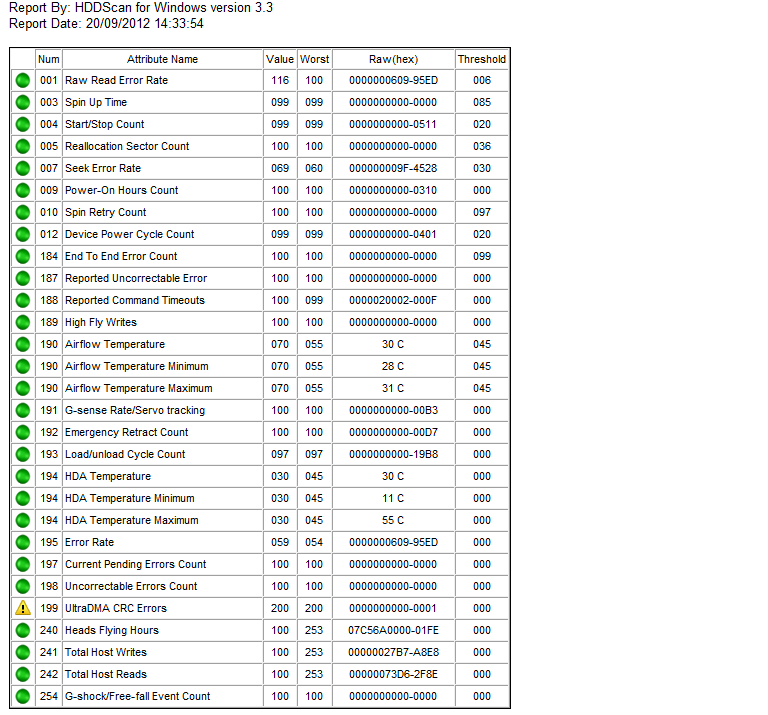Click the yellow warning icon for UltraDMA CRC Errors
This screenshot has width=768, height=715.
[x=23, y=608]
